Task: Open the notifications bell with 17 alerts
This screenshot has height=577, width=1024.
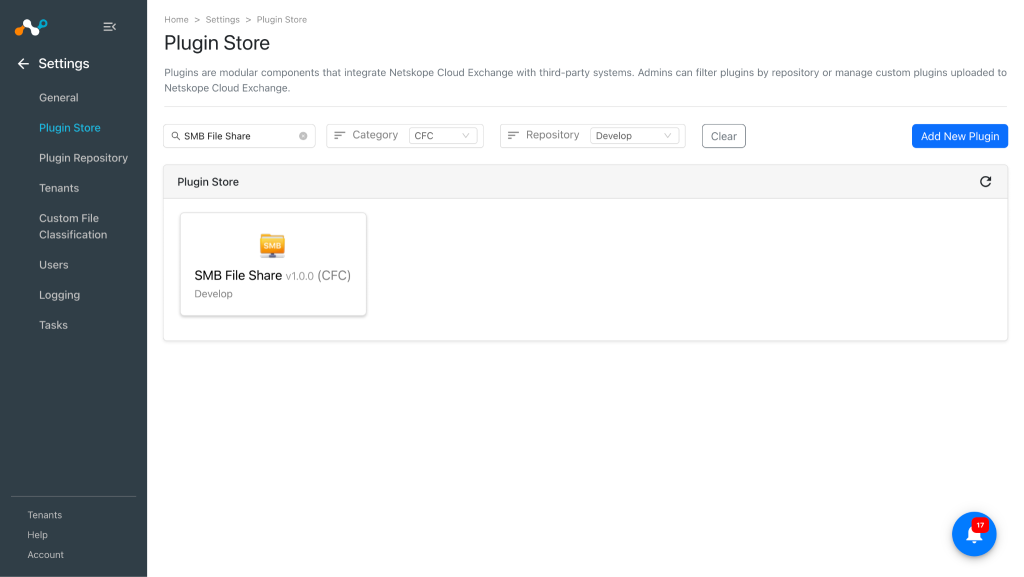Action: [974, 534]
